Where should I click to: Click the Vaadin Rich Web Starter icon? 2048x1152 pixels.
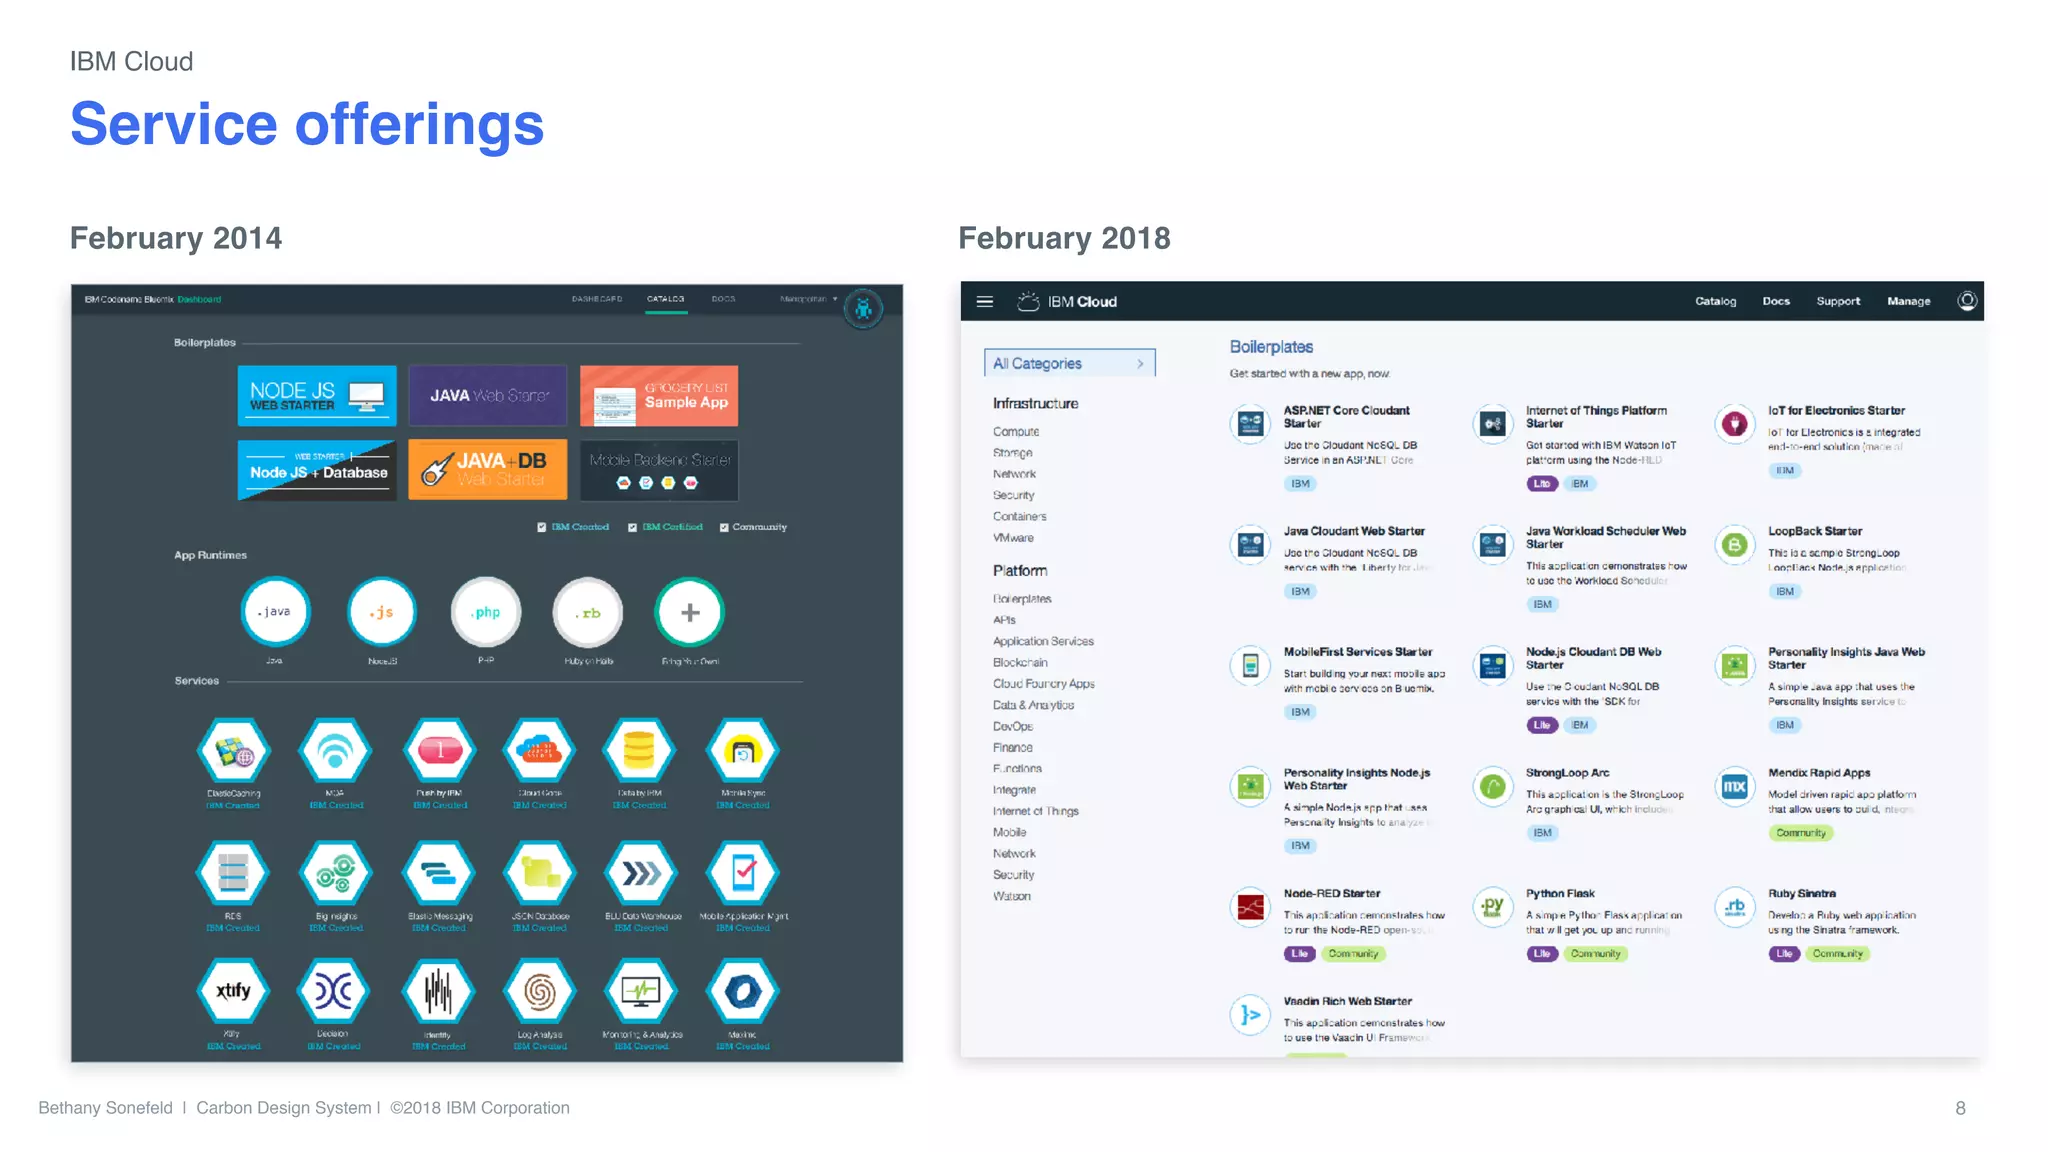[1250, 1015]
